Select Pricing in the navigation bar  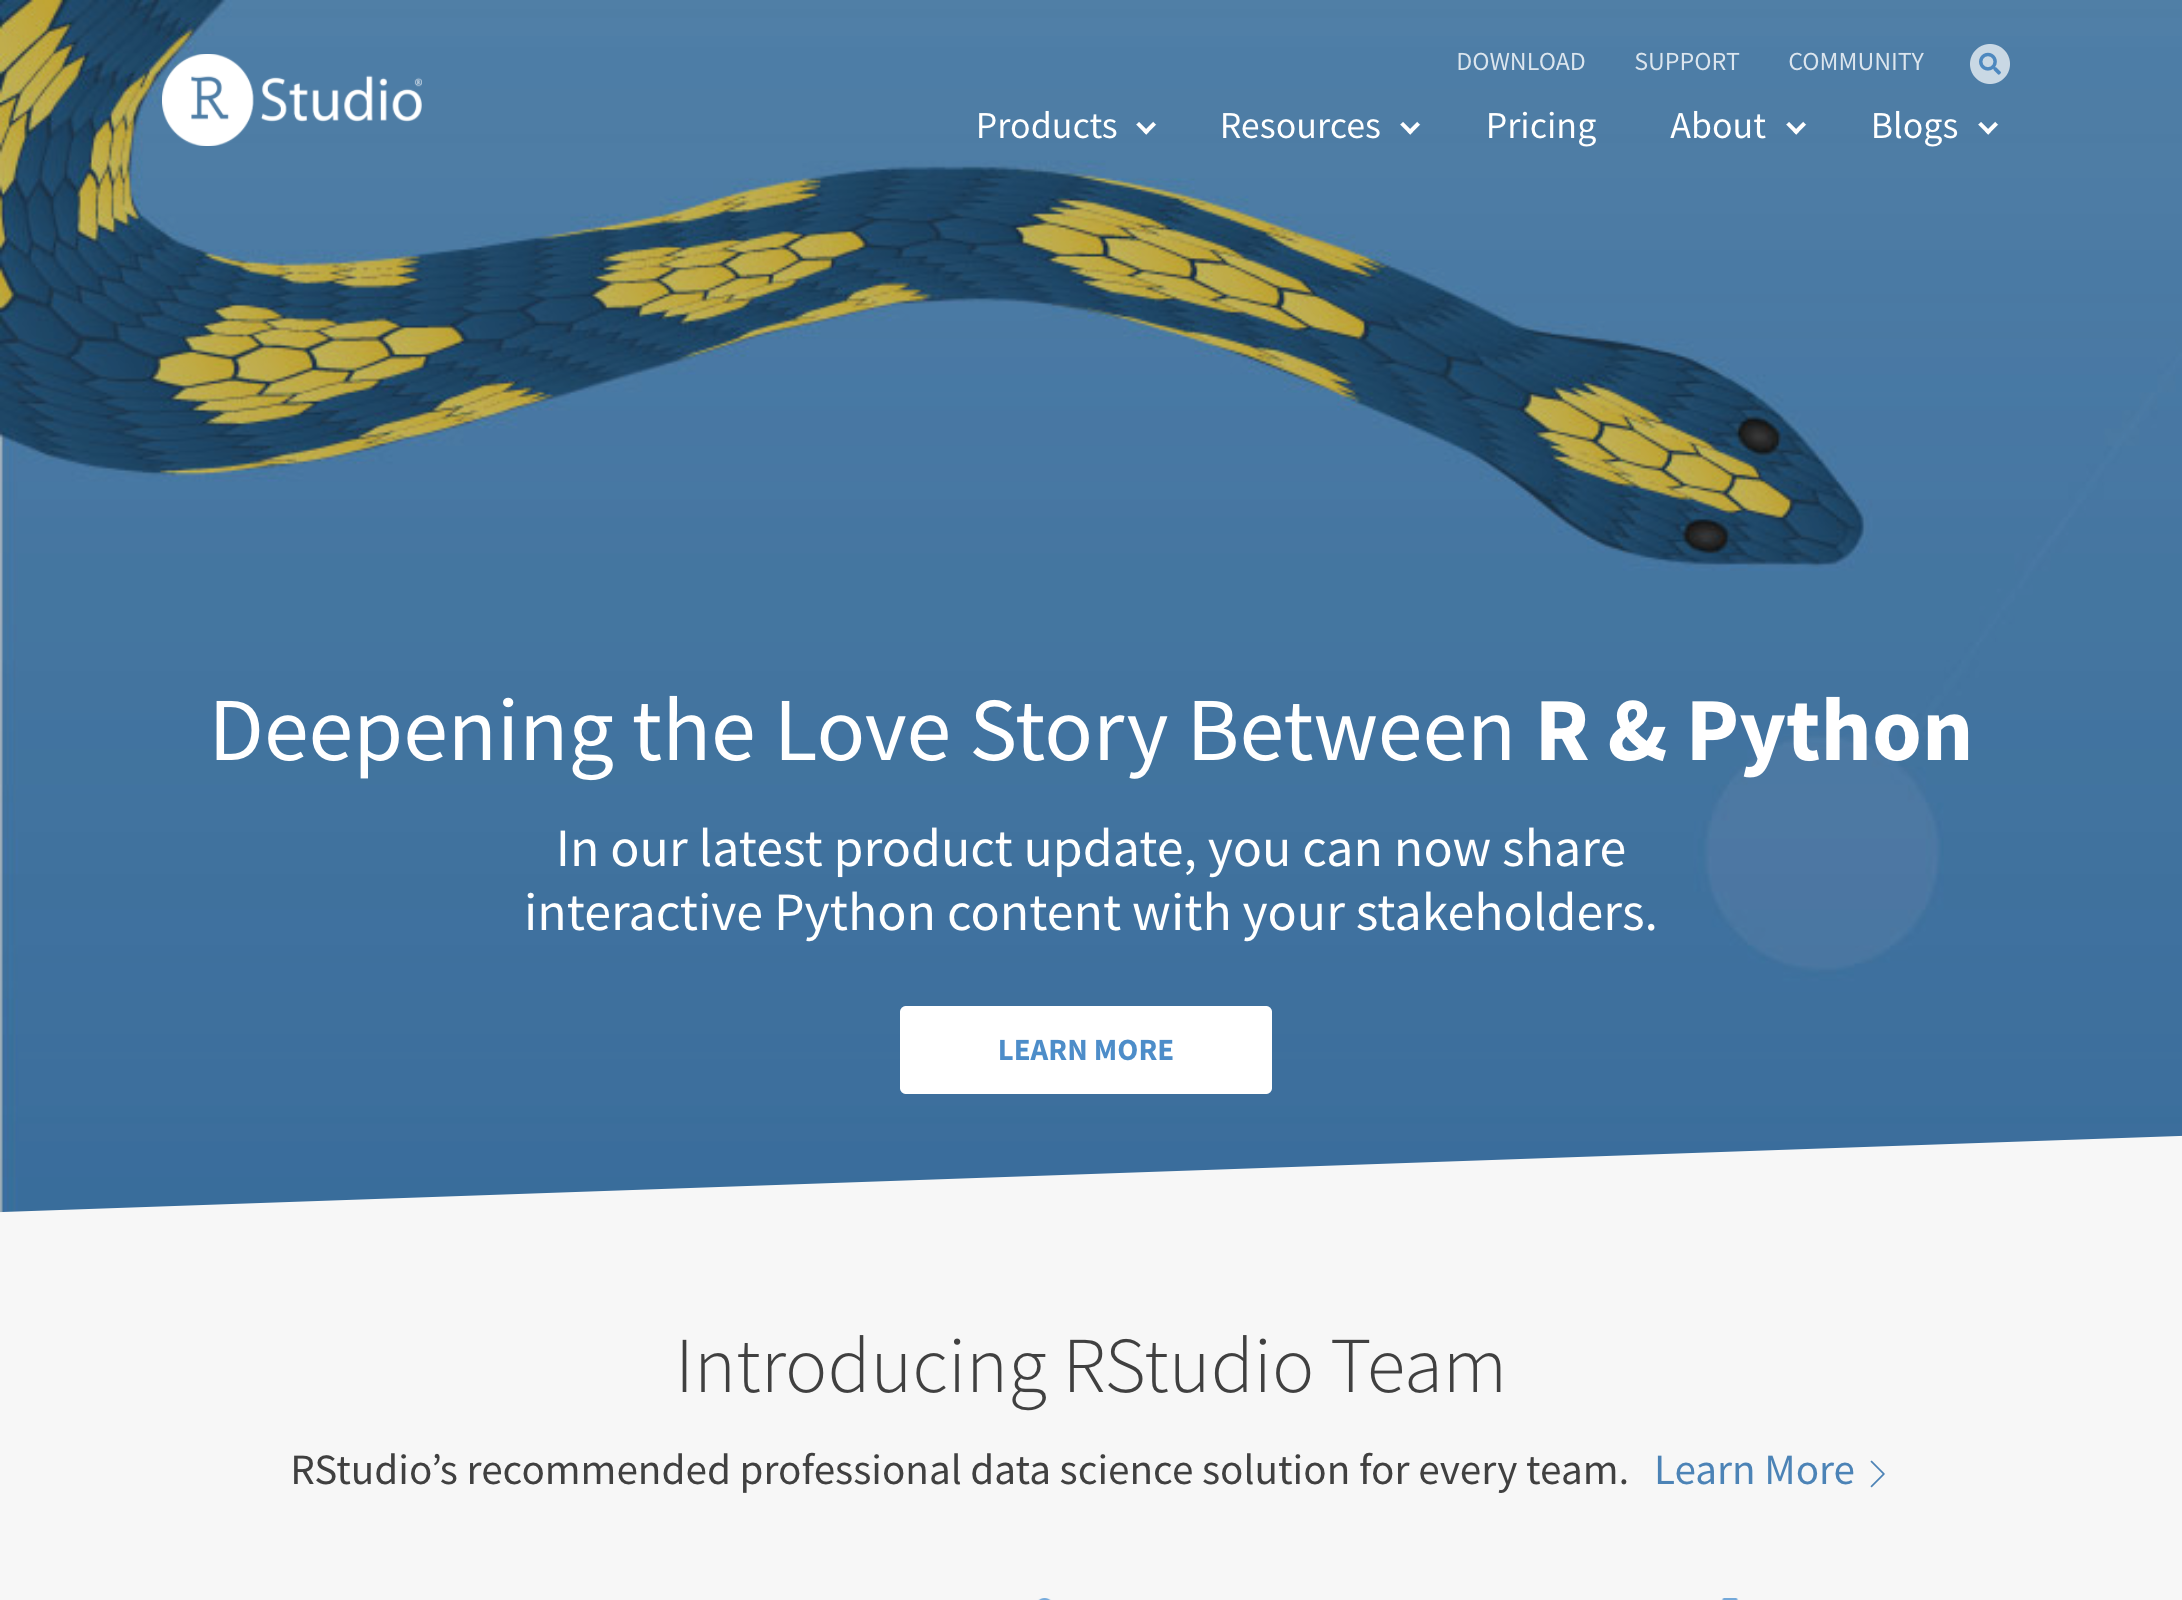coord(1540,126)
